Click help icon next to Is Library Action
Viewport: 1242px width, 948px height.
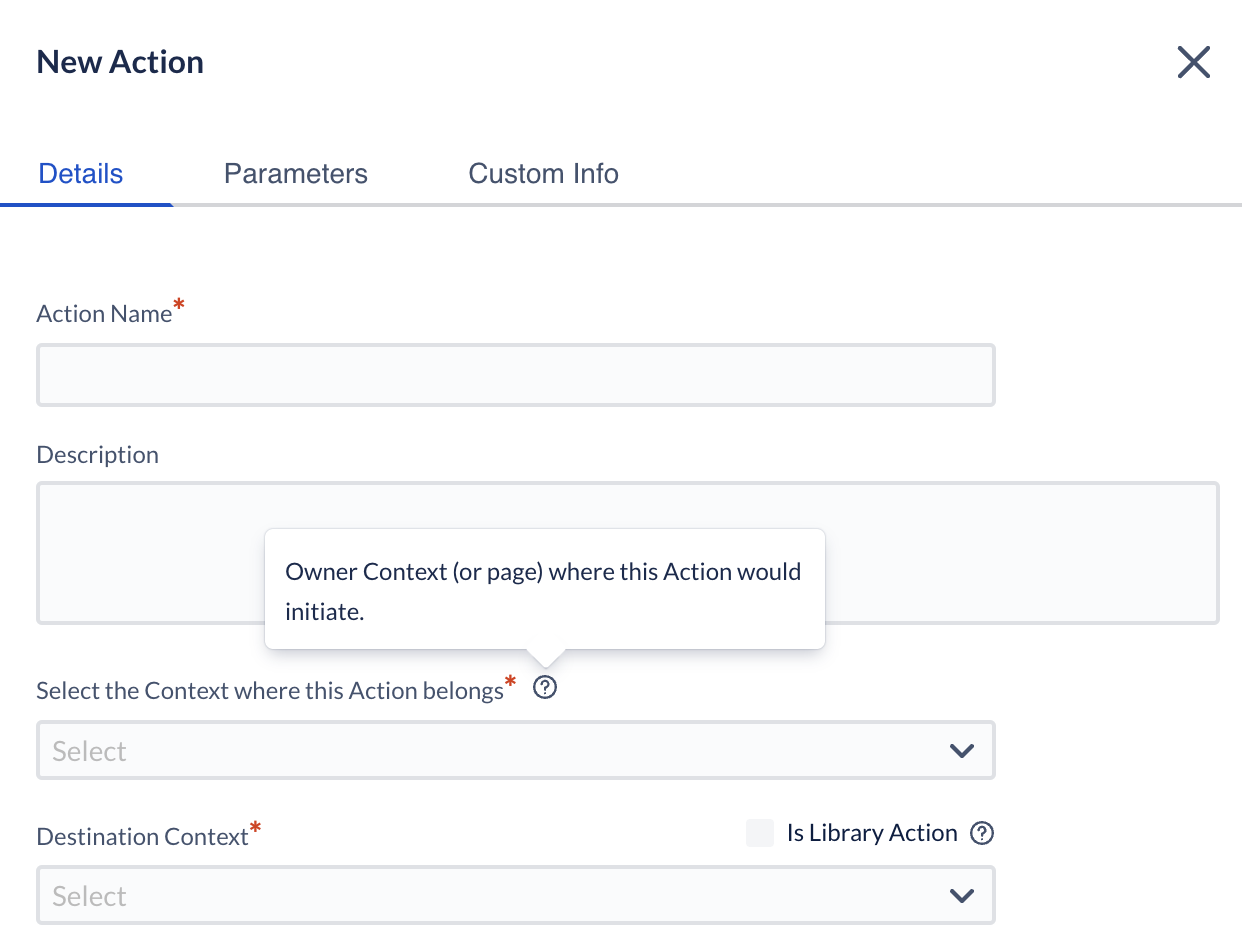tap(982, 833)
